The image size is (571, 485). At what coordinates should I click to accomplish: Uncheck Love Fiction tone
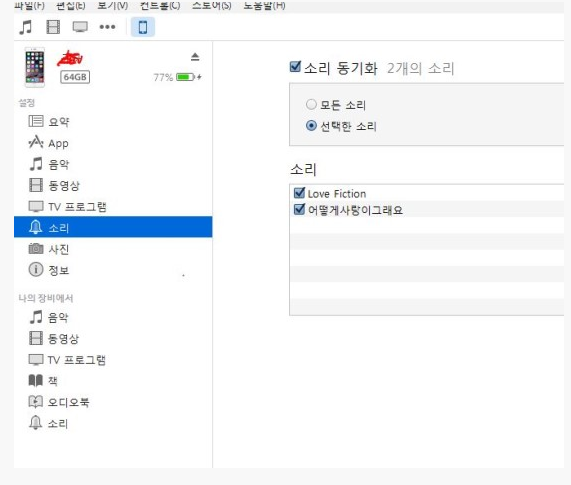click(x=299, y=193)
